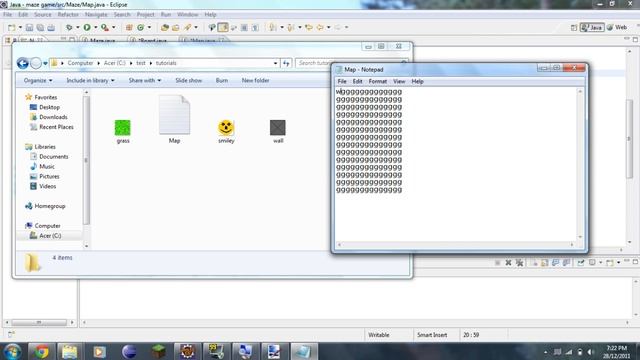The height and width of the screenshot is (360, 640).
Task: Open Chrome from taskbar
Action: pyautogui.click(x=41, y=351)
